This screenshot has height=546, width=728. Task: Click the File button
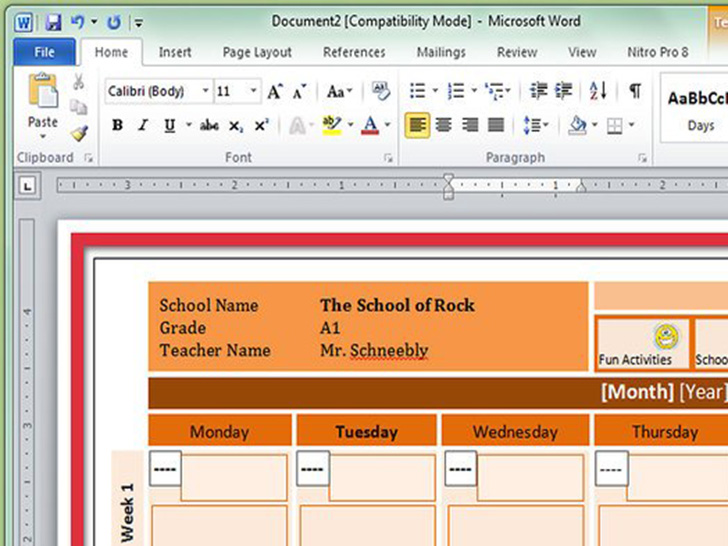point(44,52)
